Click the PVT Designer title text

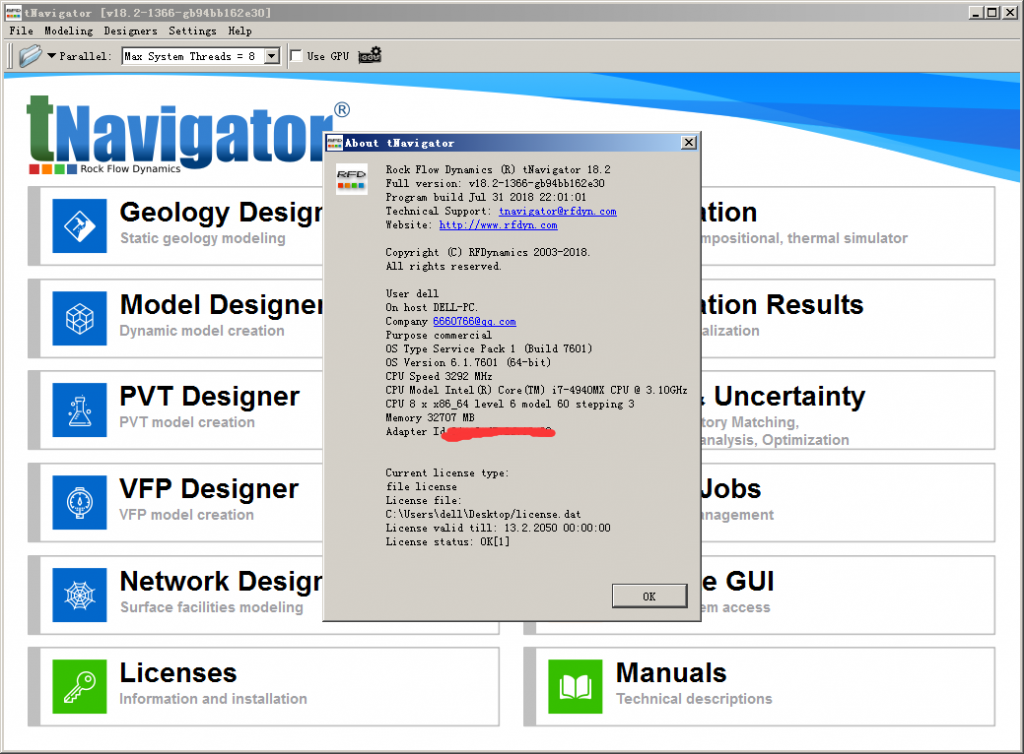click(210, 396)
